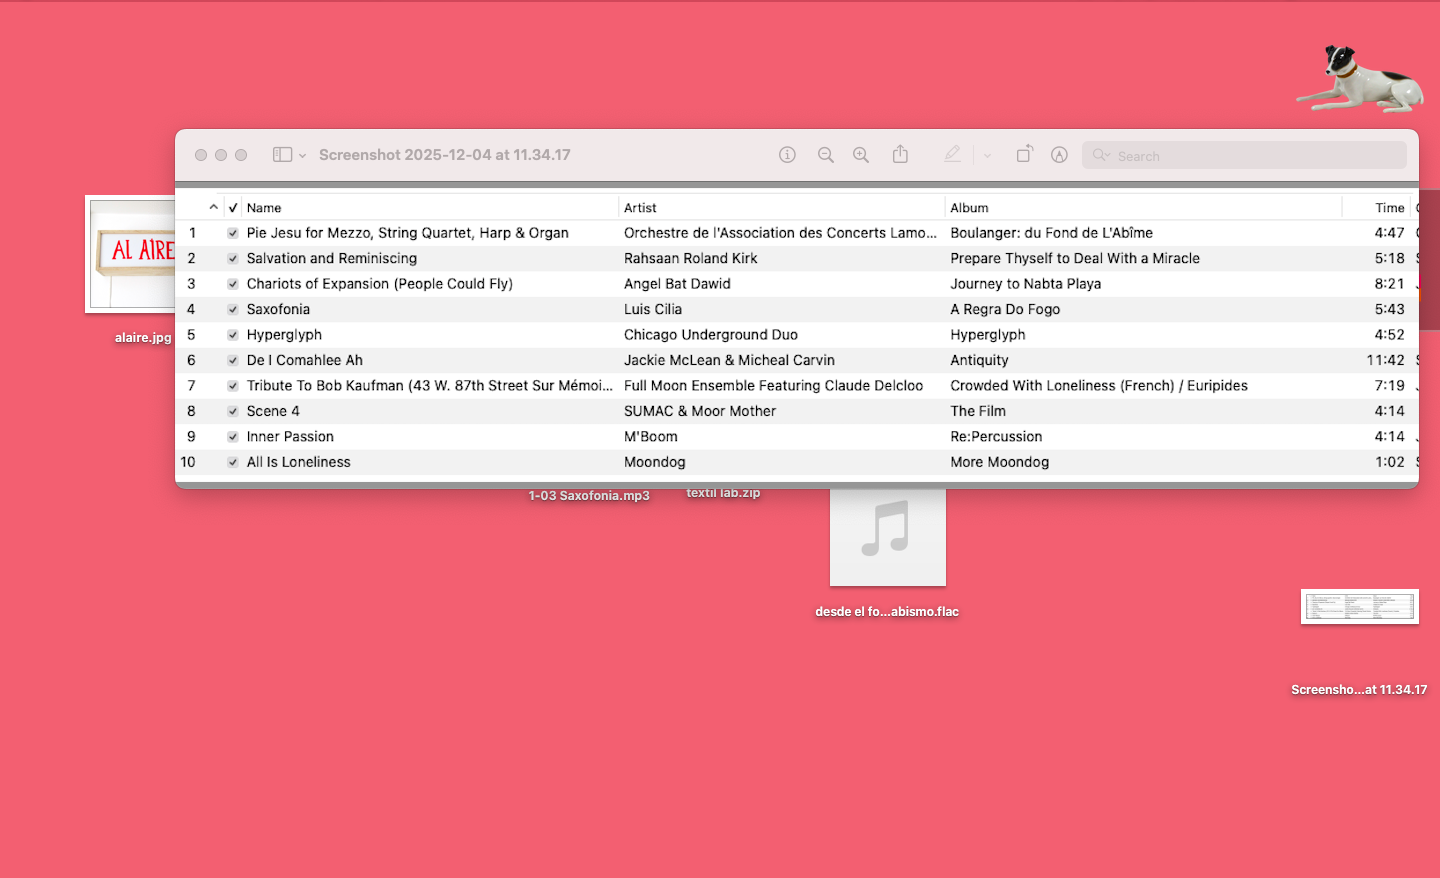Click the zoom out magnifier icon
The height and width of the screenshot is (878, 1440).
tap(825, 155)
